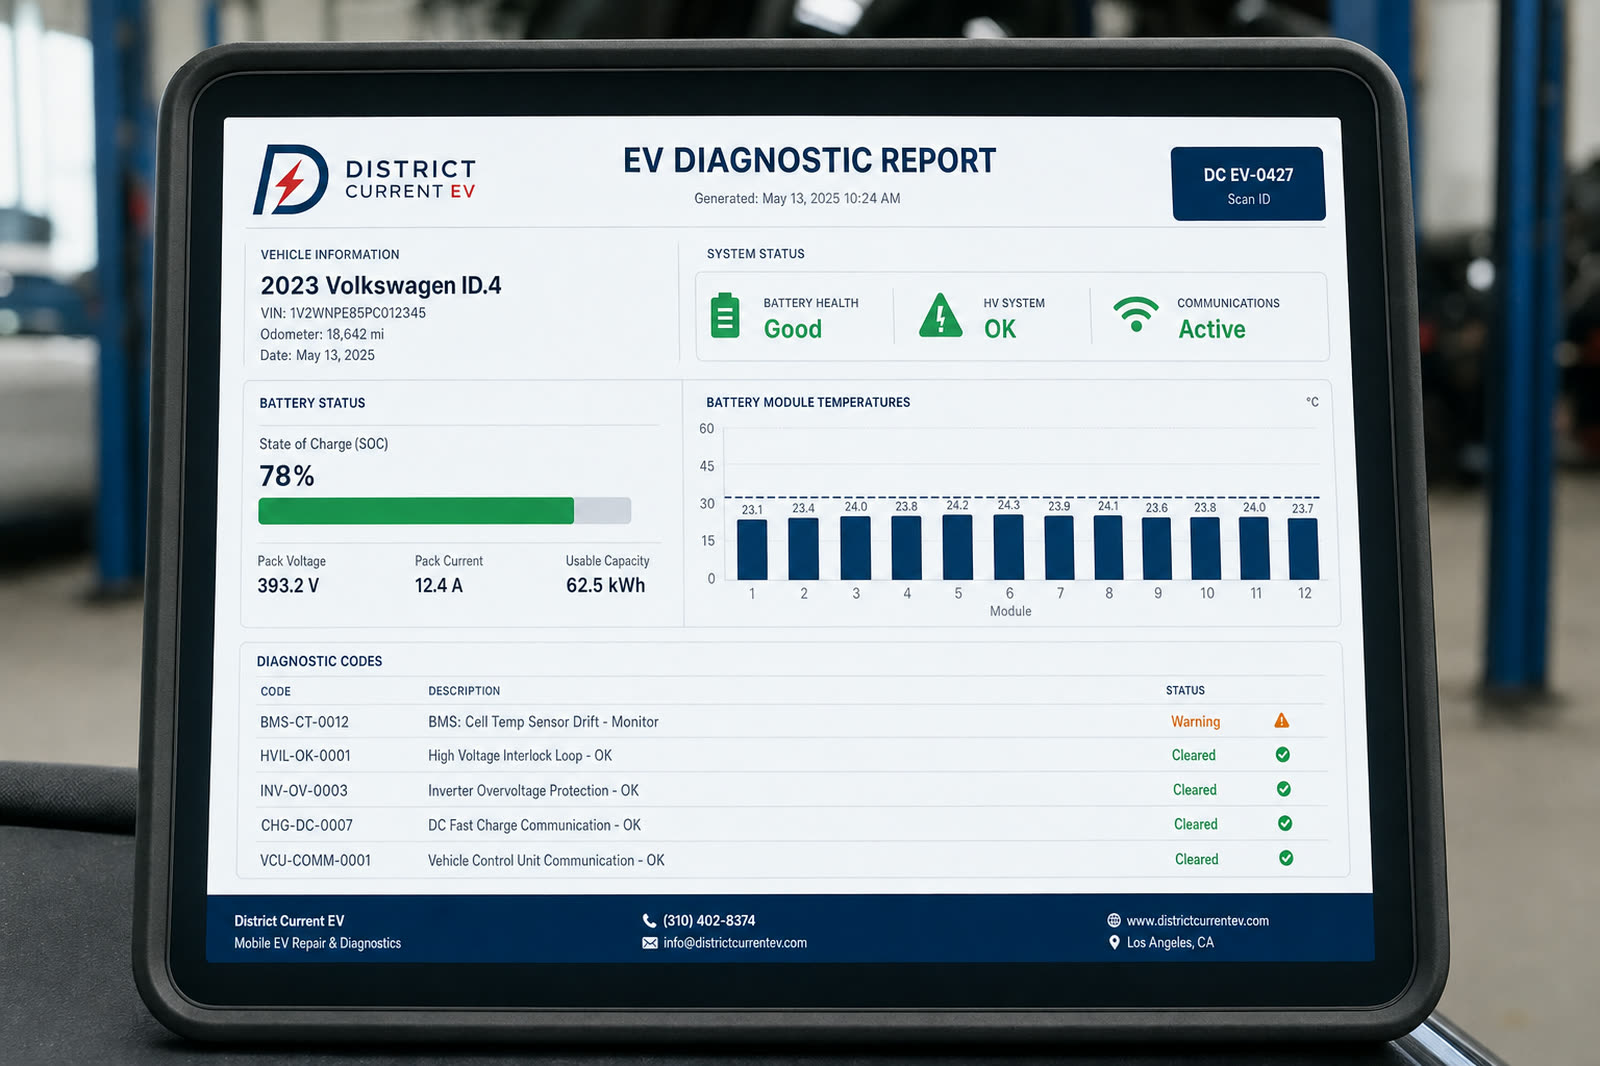Click 'Vehicle Control Unit Communication - OK' description
This screenshot has height=1066, width=1600.
pyautogui.click(x=546, y=860)
